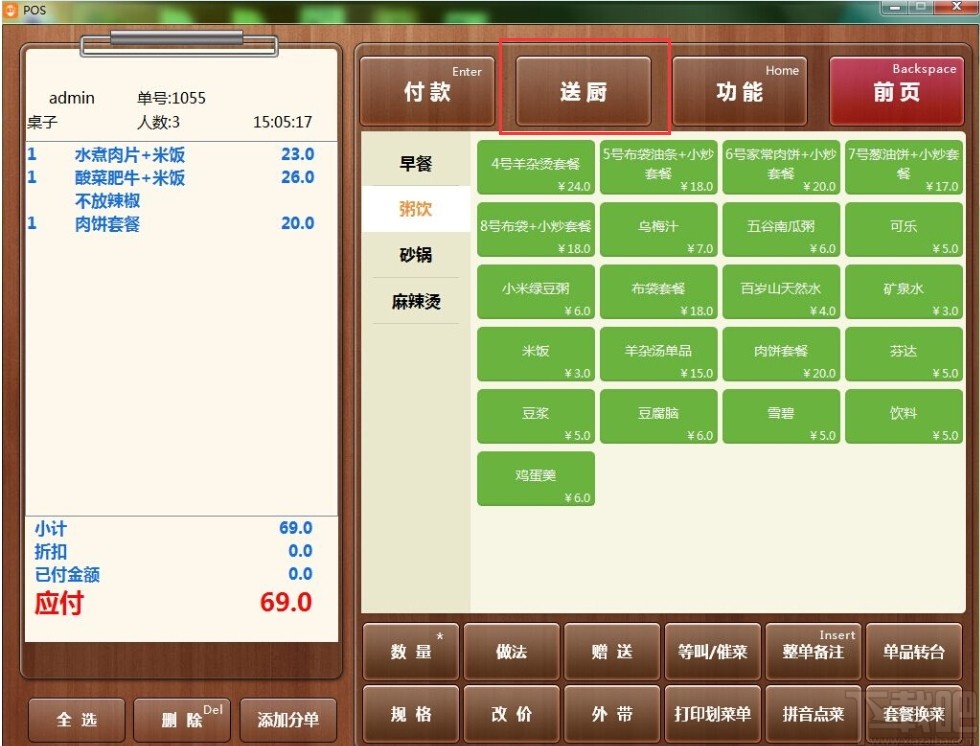
Task: Click the 数量 (Quantity) function key
Action: [409, 651]
